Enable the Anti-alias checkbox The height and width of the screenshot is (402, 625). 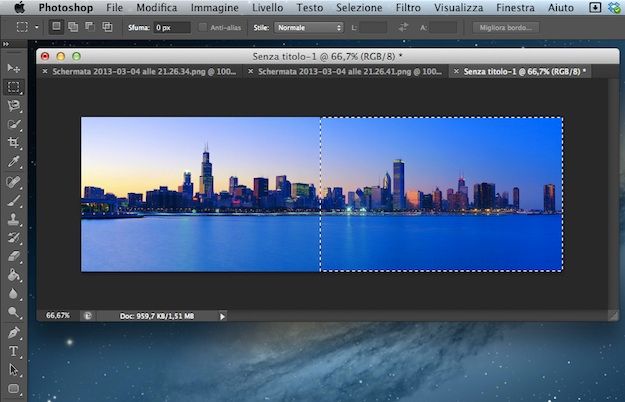coord(203,28)
